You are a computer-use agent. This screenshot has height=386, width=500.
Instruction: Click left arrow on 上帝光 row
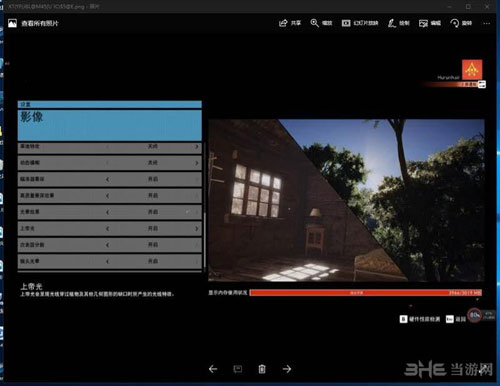coord(107,229)
